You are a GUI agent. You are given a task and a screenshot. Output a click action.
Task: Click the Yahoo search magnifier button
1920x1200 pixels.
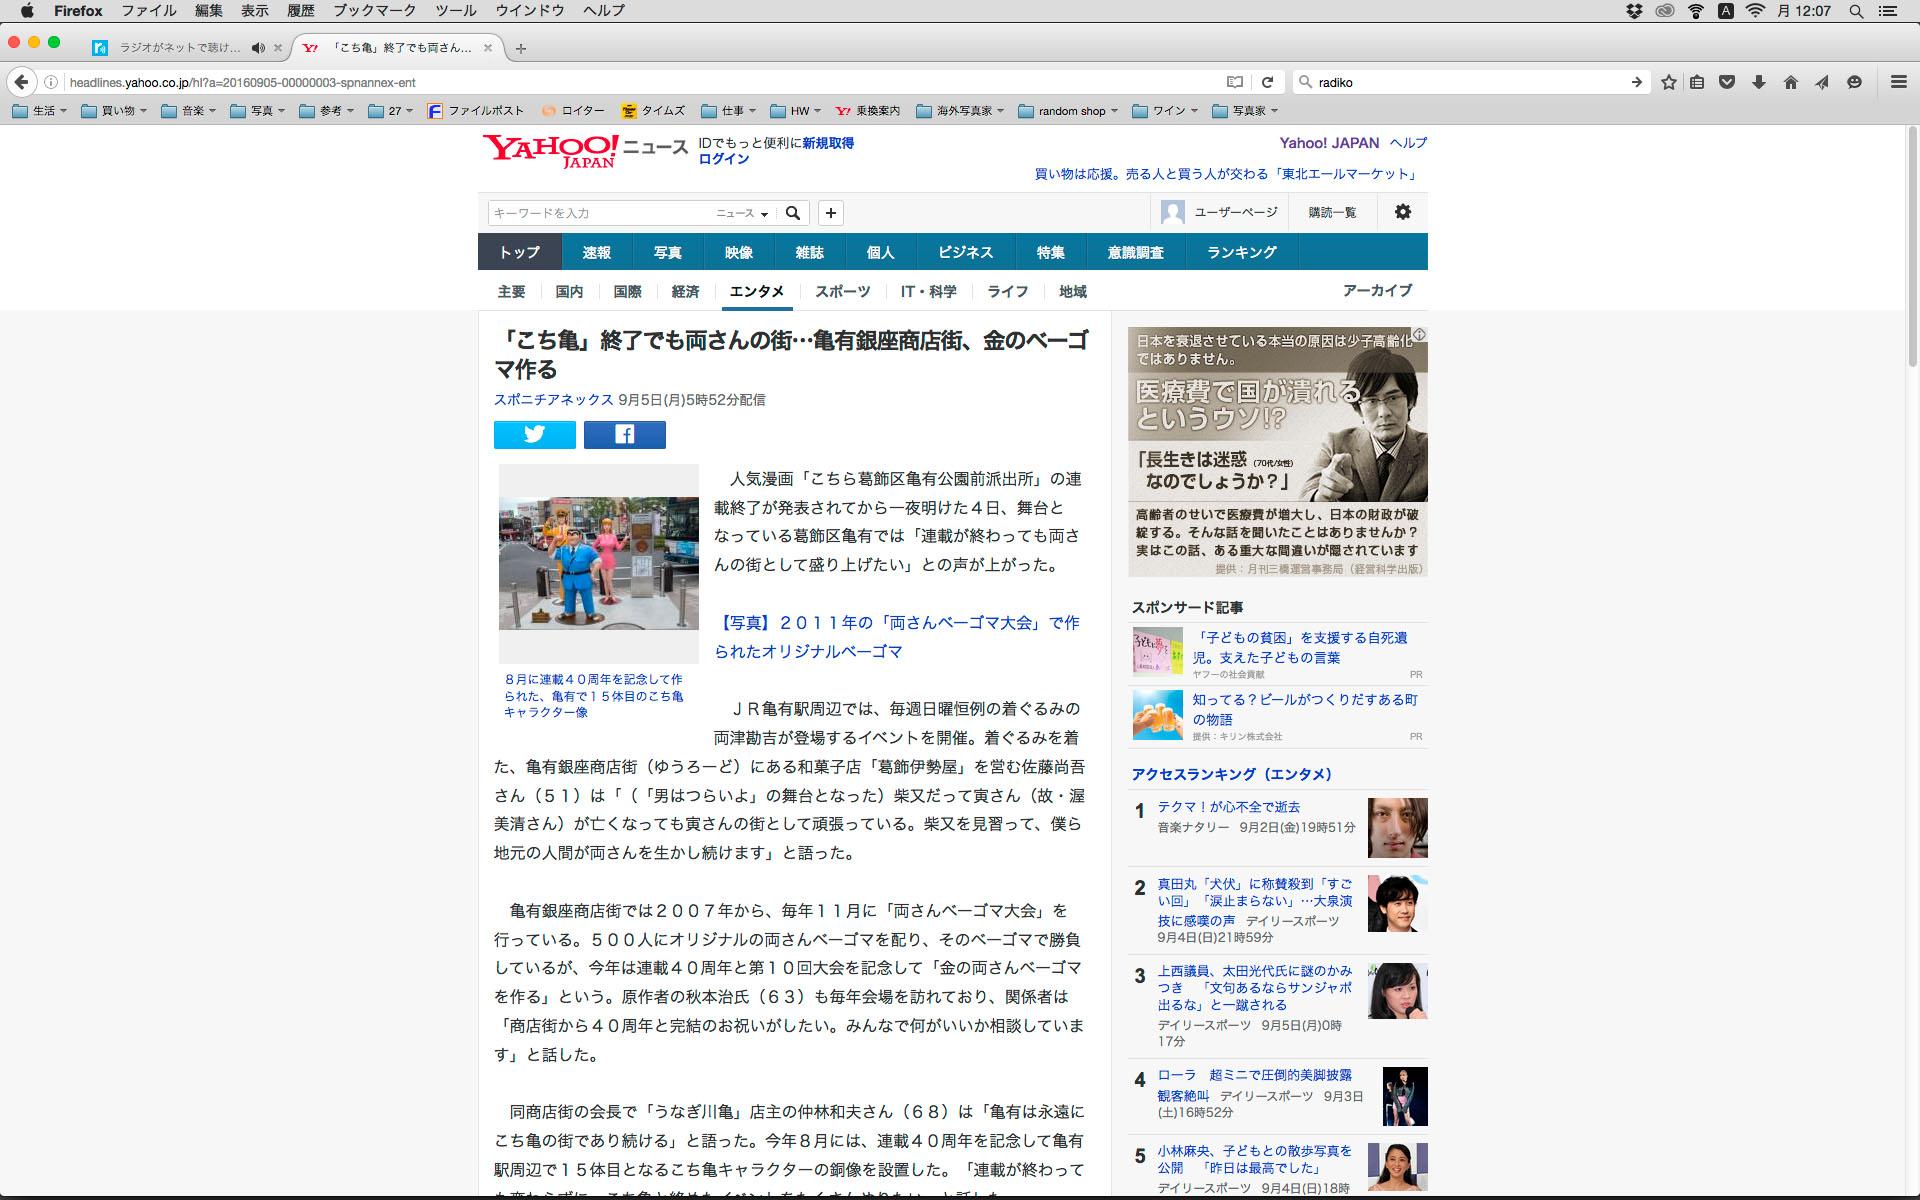(793, 213)
